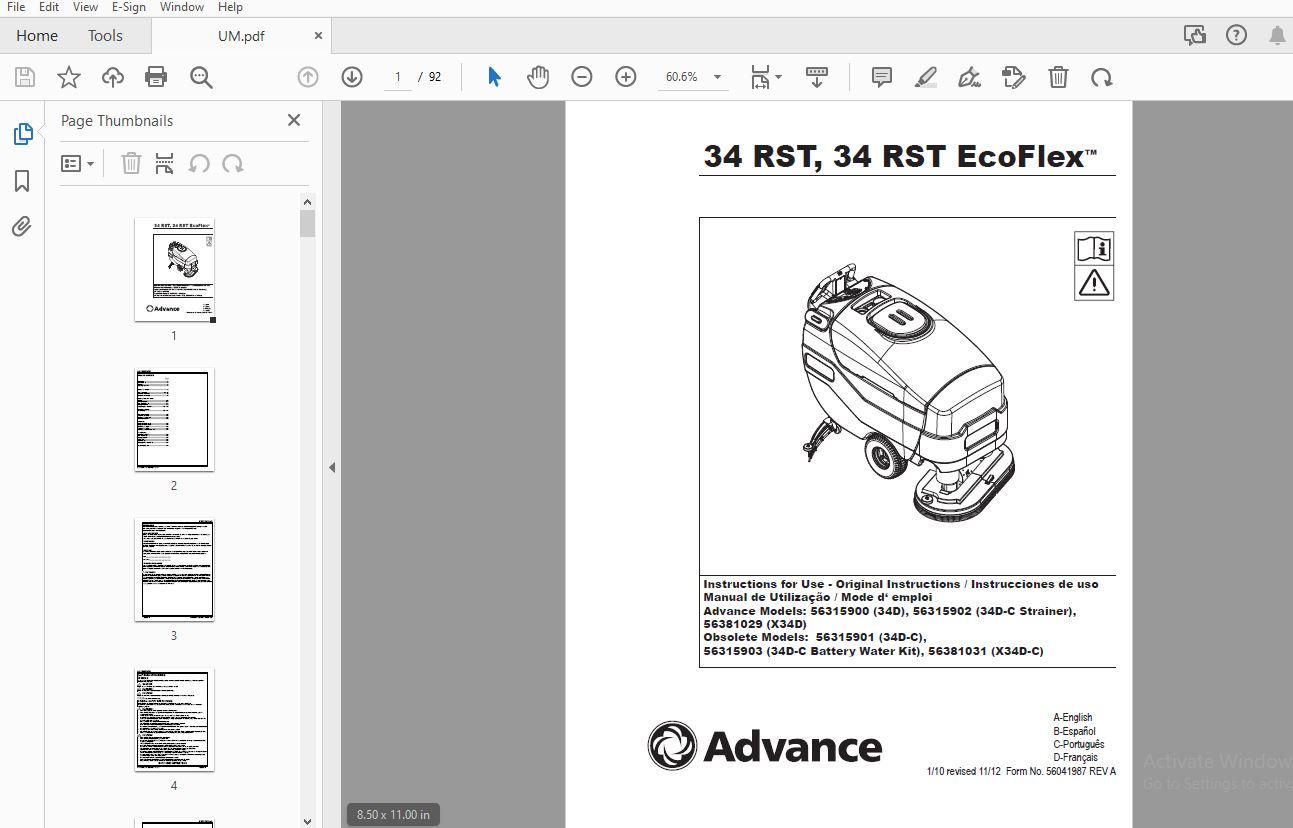Open the File menu
The height and width of the screenshot is (828, 1293).
16,7
